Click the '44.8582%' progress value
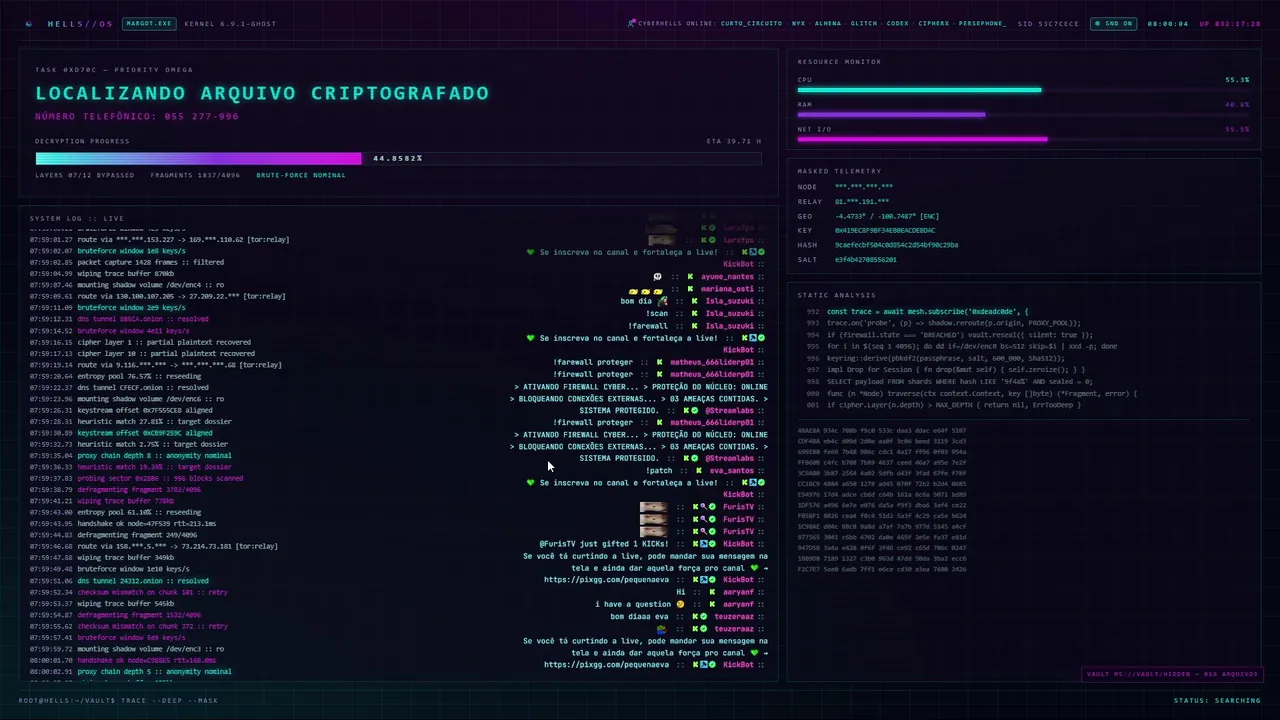1280x720 pixels. click(x=398, y=158)
